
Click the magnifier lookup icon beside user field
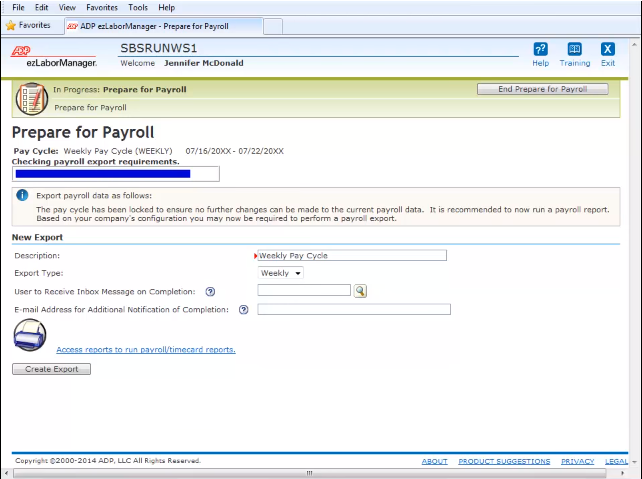[x=361, y=291]
